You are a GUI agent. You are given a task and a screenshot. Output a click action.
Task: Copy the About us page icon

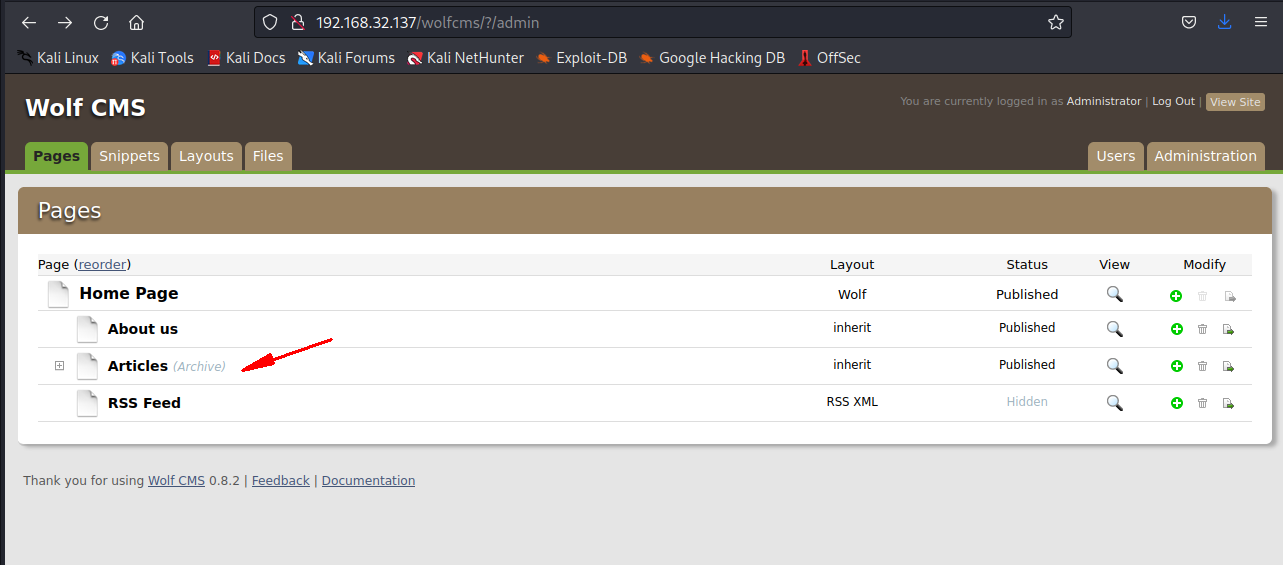1229,329
